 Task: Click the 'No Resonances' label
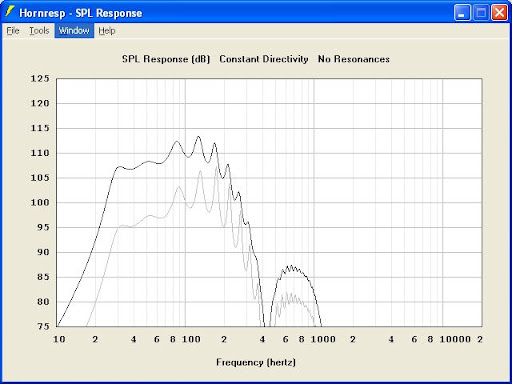(x=354, y=59)
